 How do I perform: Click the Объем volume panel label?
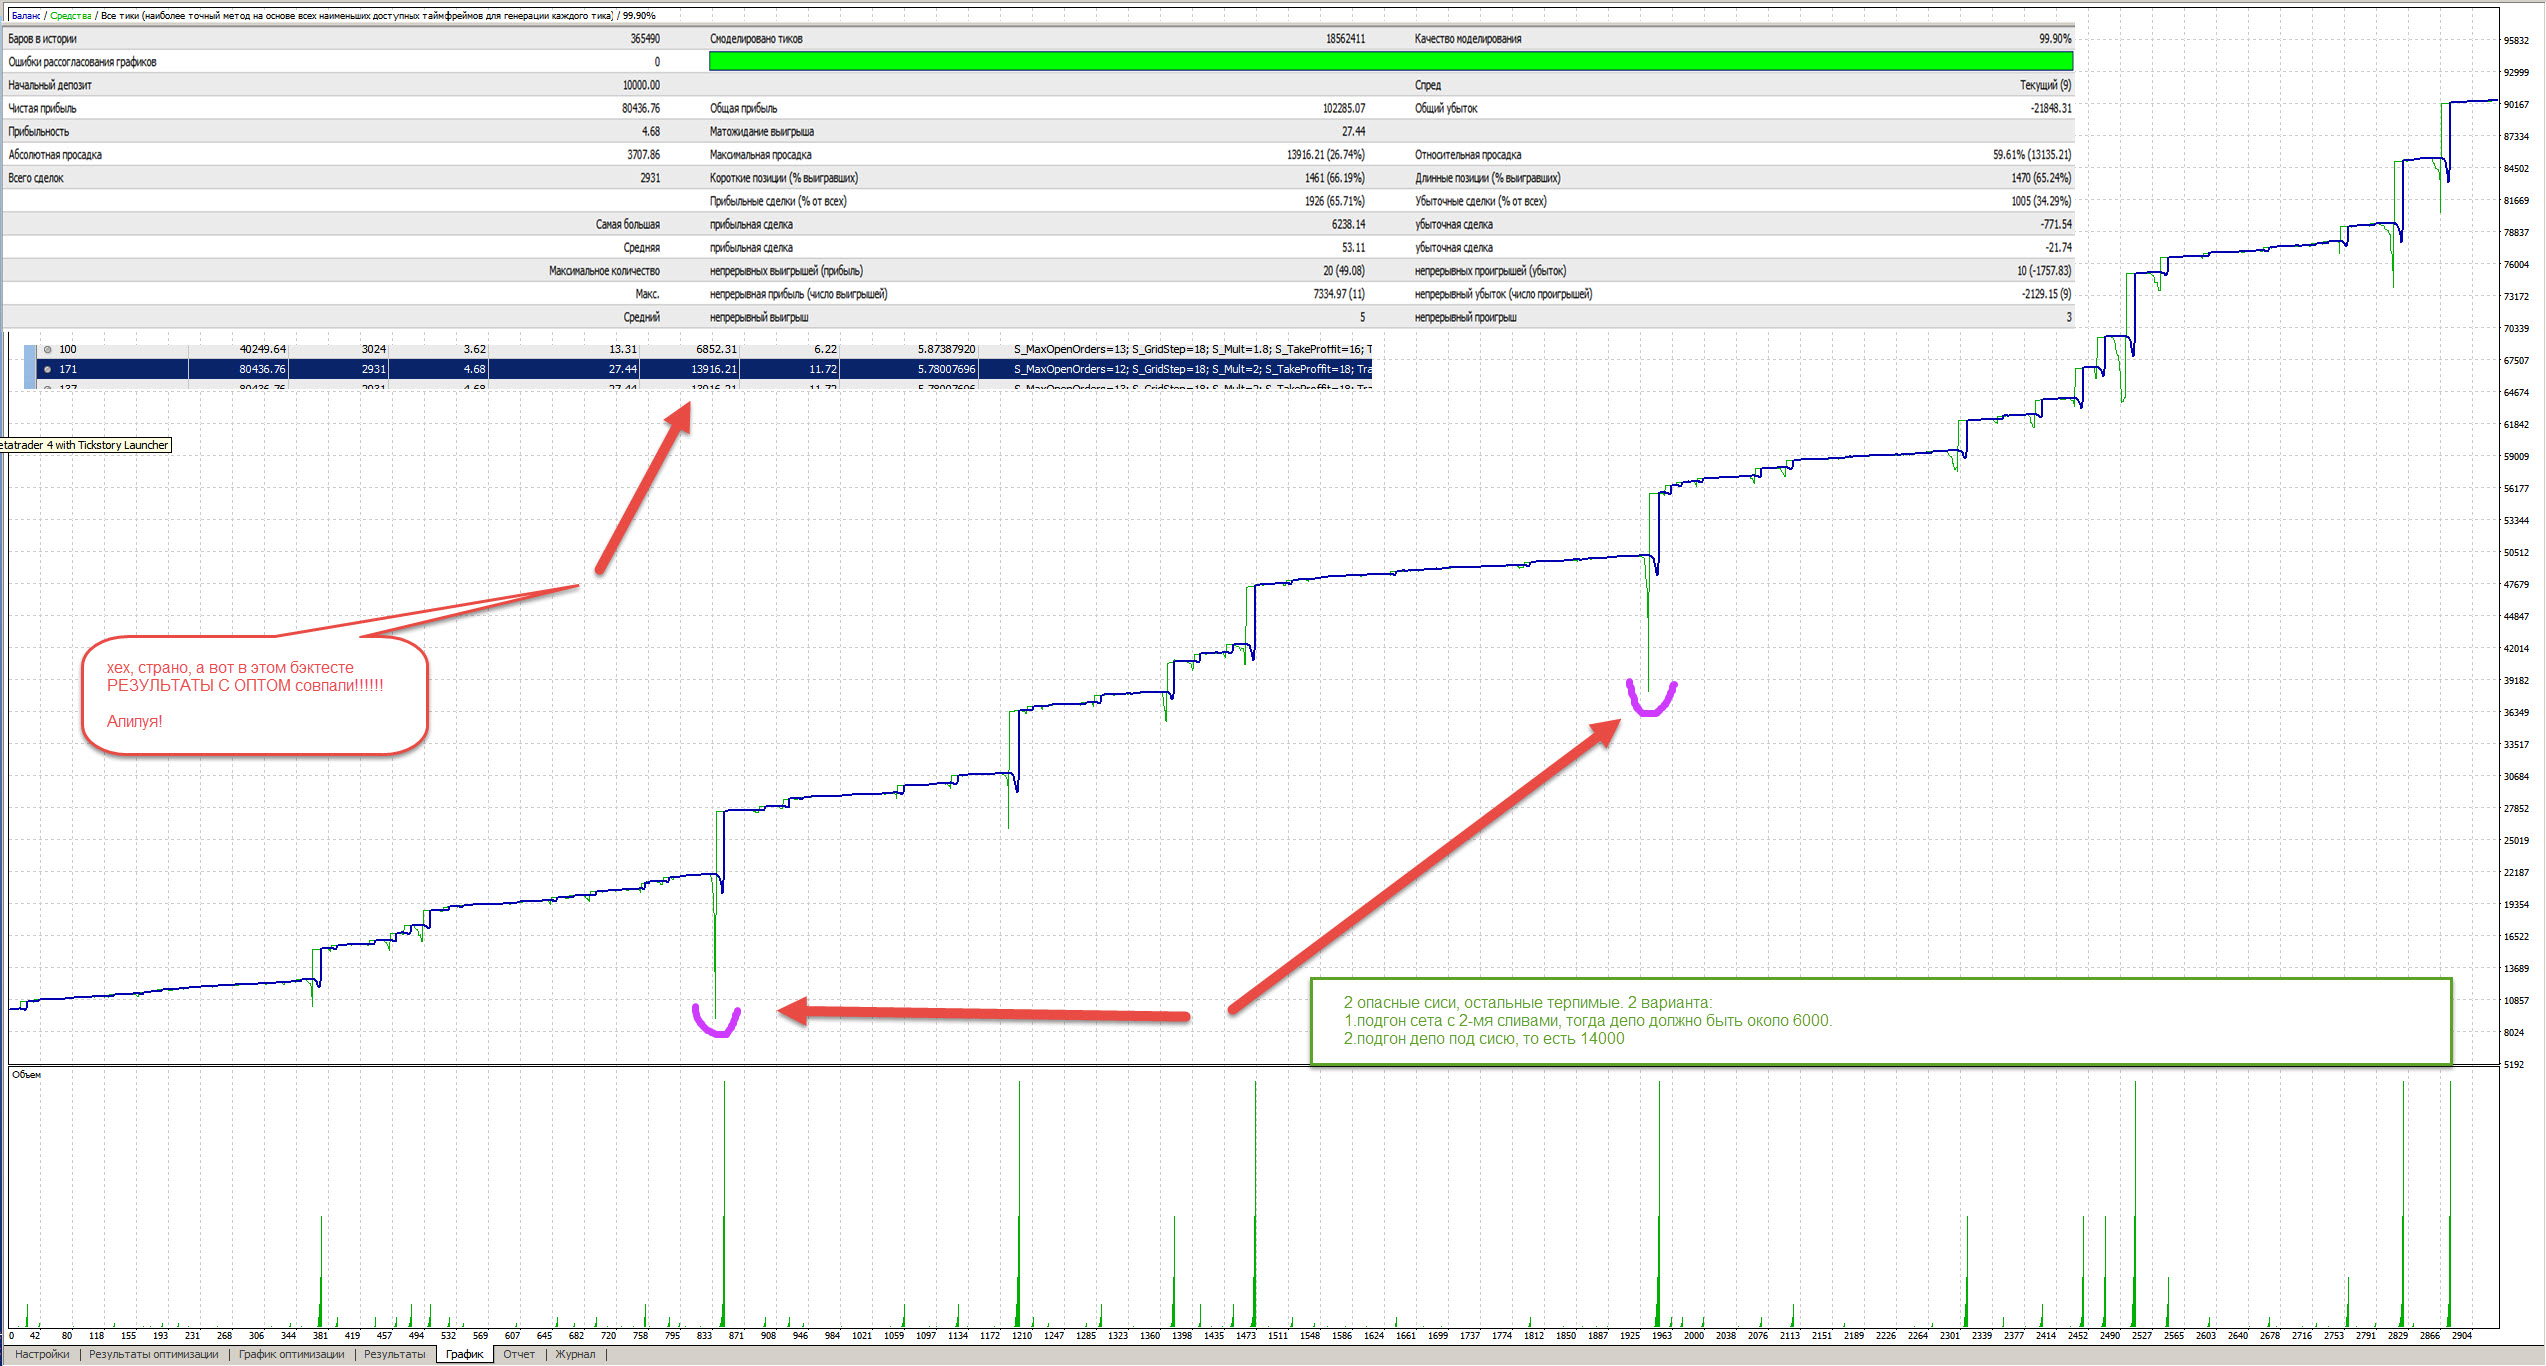(x=26, y=1075)
